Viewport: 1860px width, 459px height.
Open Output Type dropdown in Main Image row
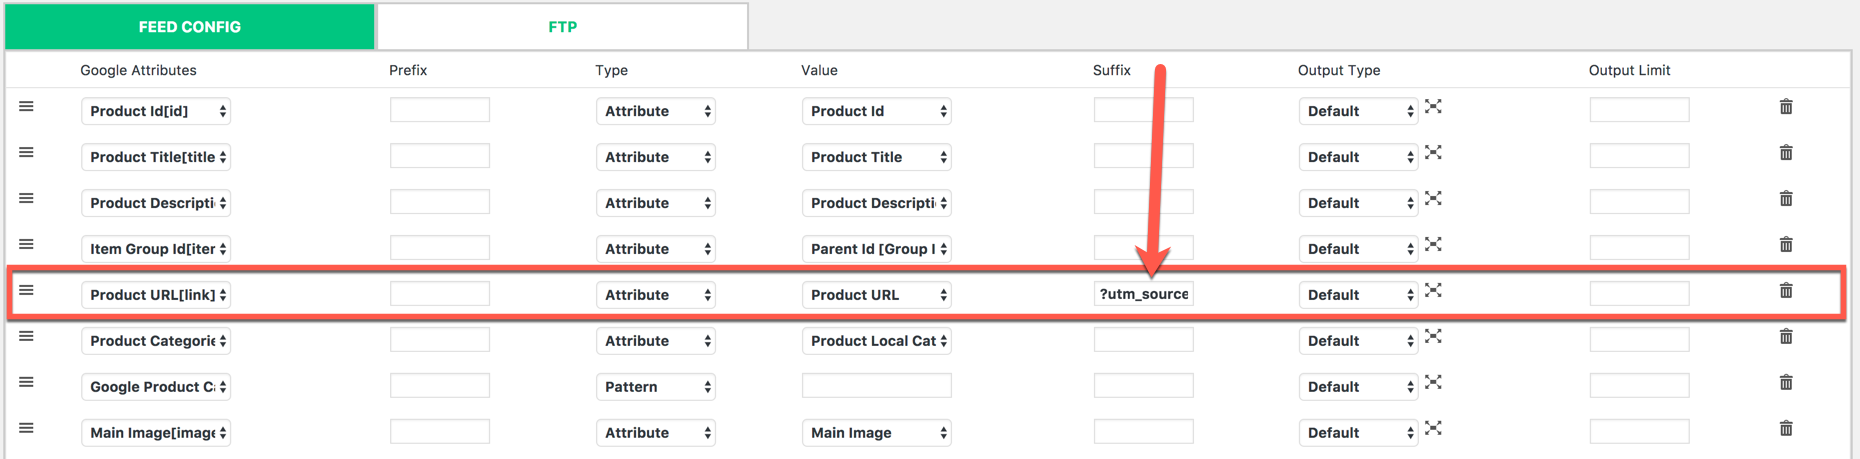click(1358, 433)
